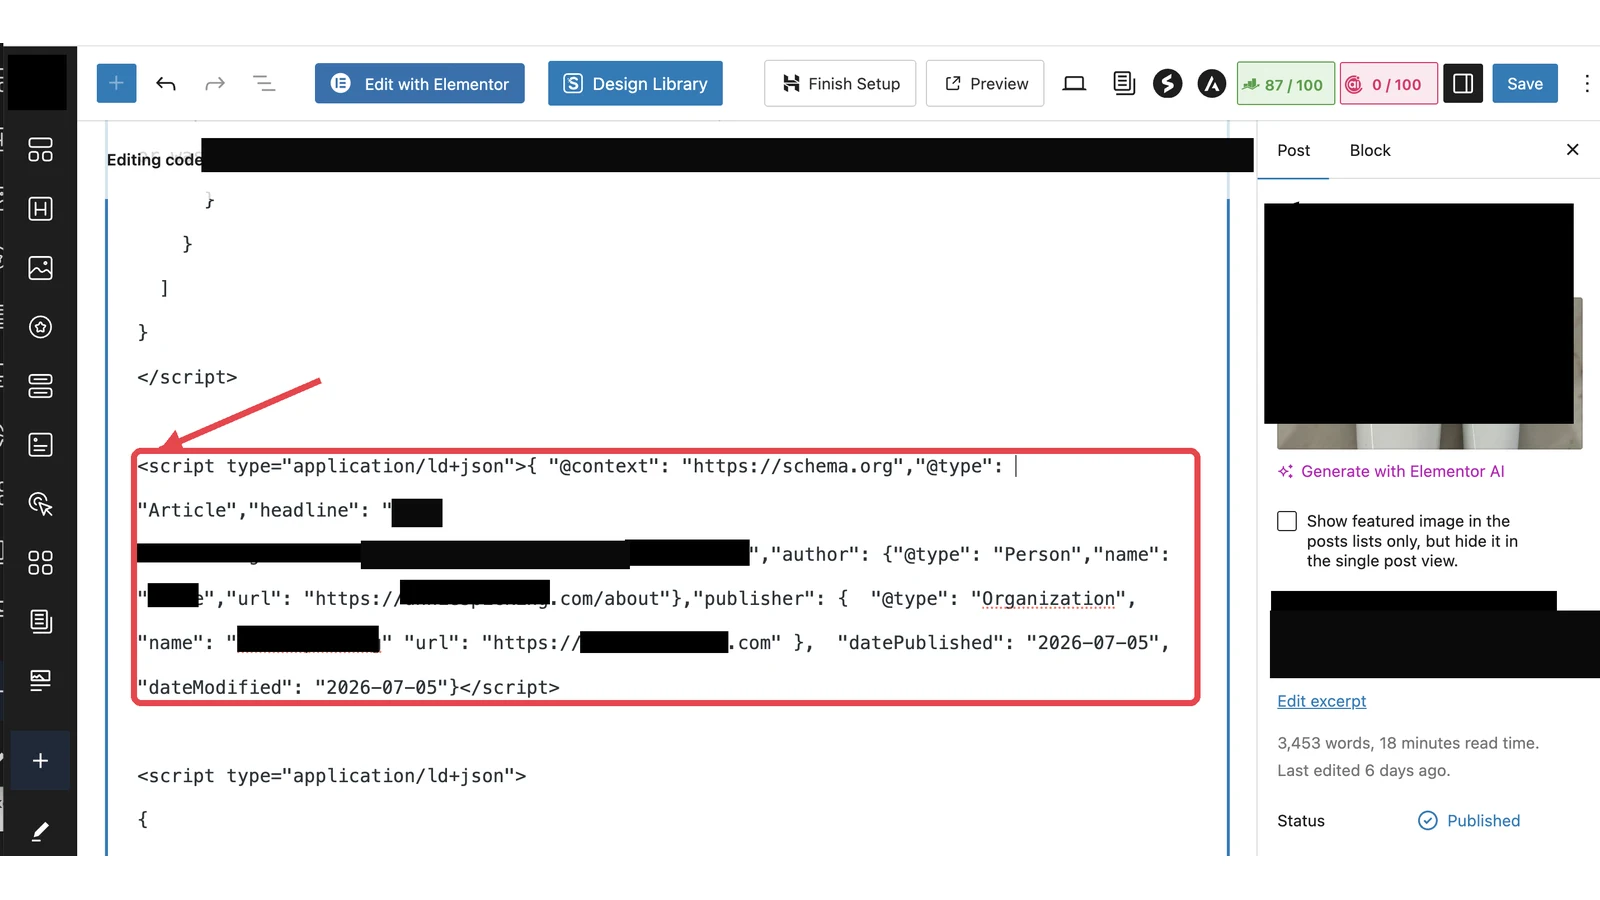Viewport: 1600px width, 900px height.
Task: Preview the post in new tab
Action: 985,84
